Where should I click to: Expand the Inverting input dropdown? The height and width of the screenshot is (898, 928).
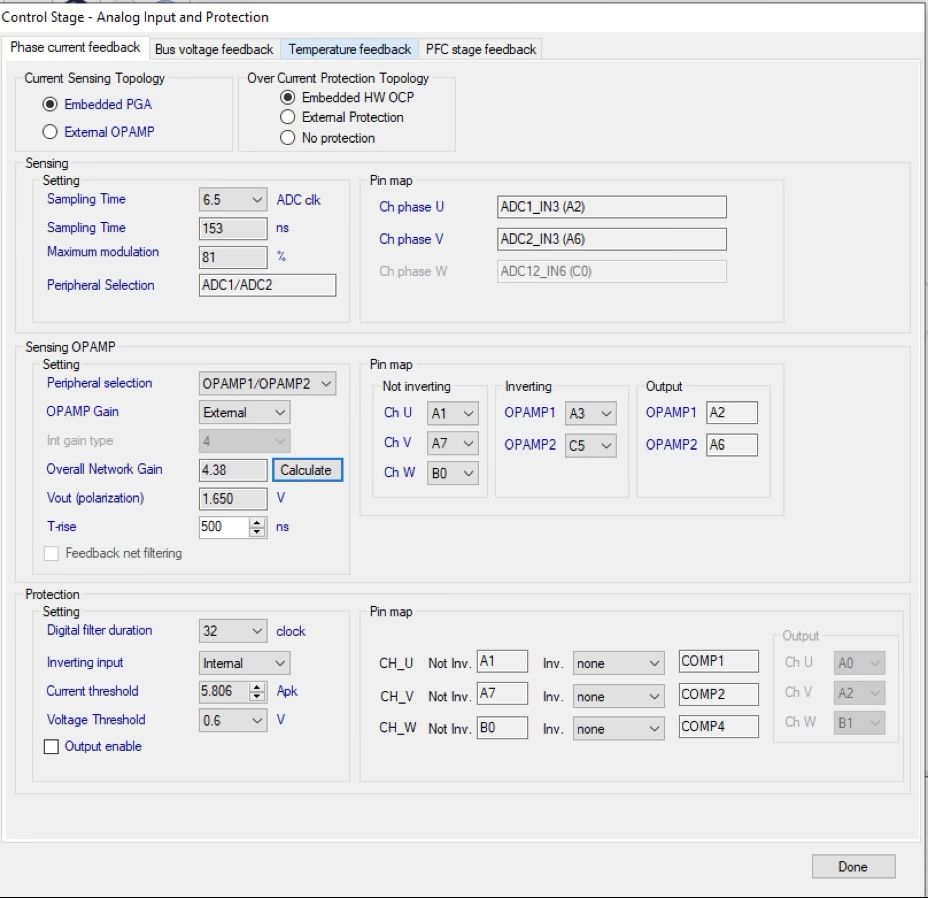click(244, 663)
